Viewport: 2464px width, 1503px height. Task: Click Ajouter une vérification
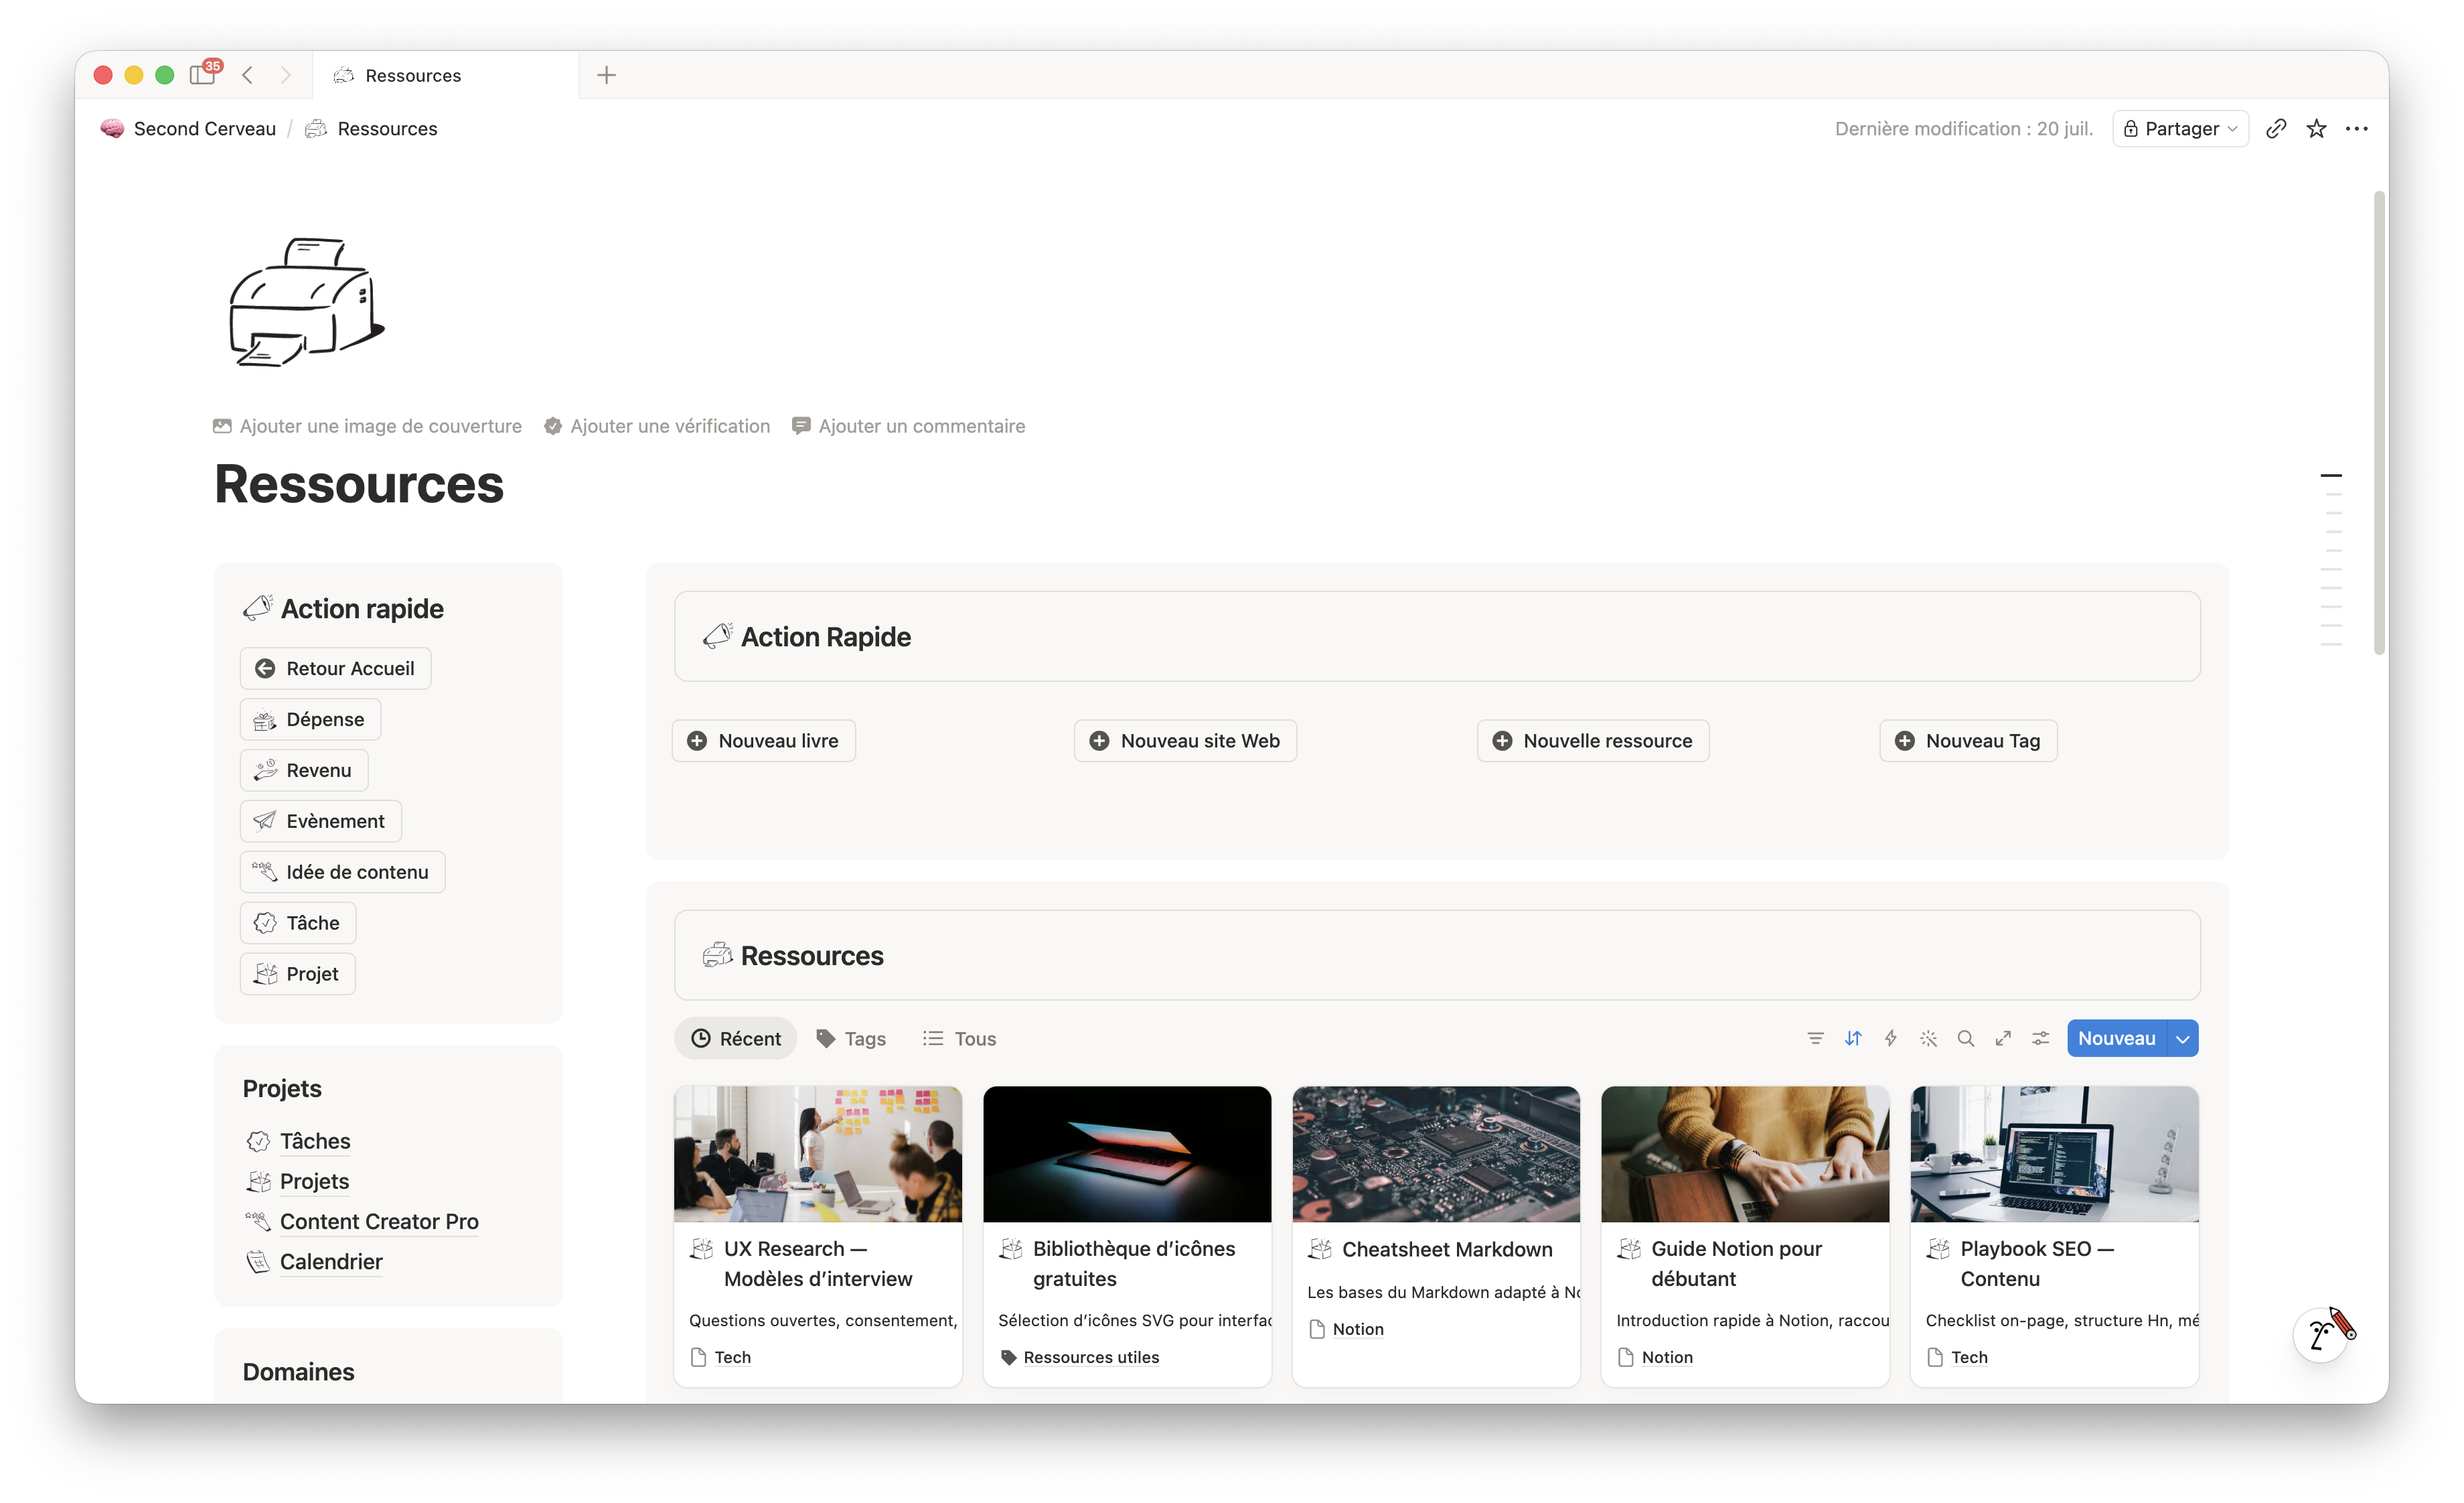click(x=657, y=426)
